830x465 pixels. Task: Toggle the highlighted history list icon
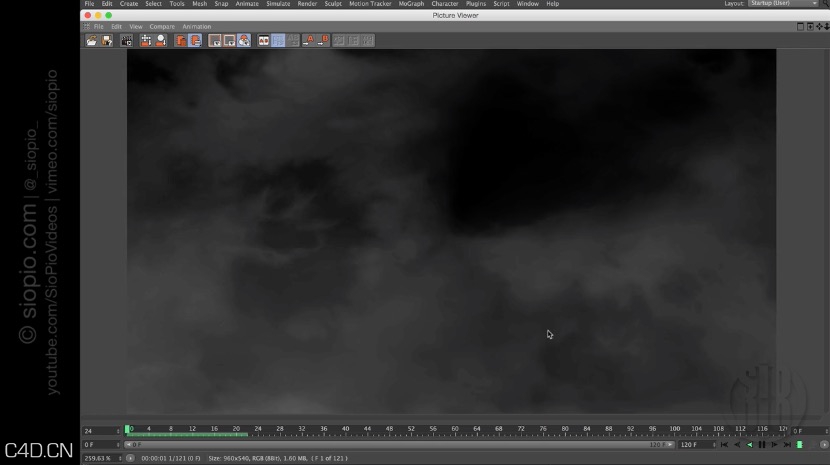[x=195, y=40]
